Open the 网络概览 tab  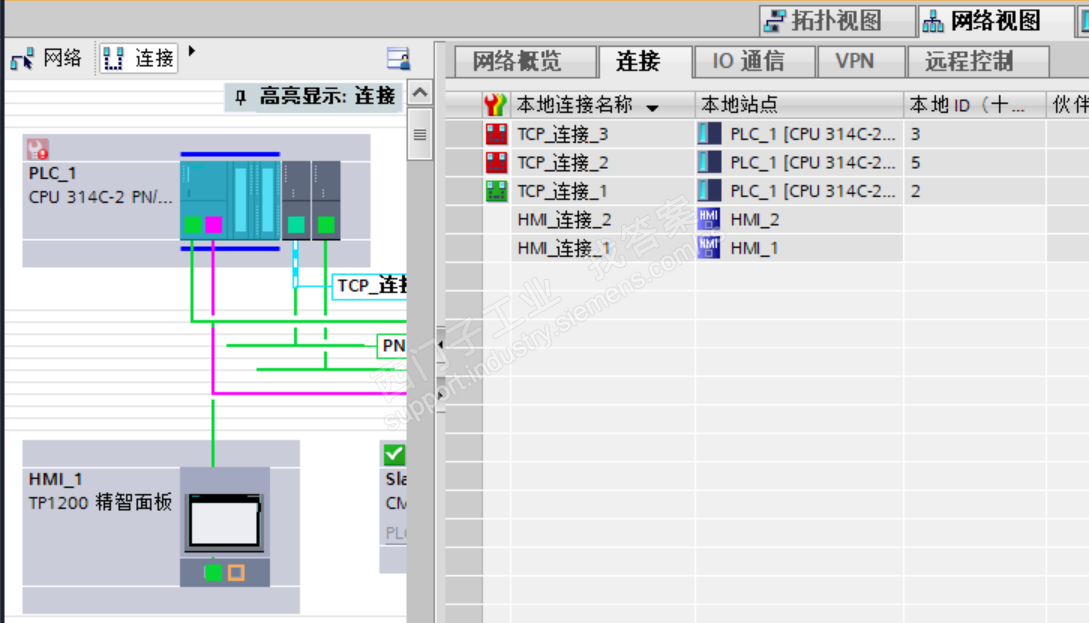[525, 62]
